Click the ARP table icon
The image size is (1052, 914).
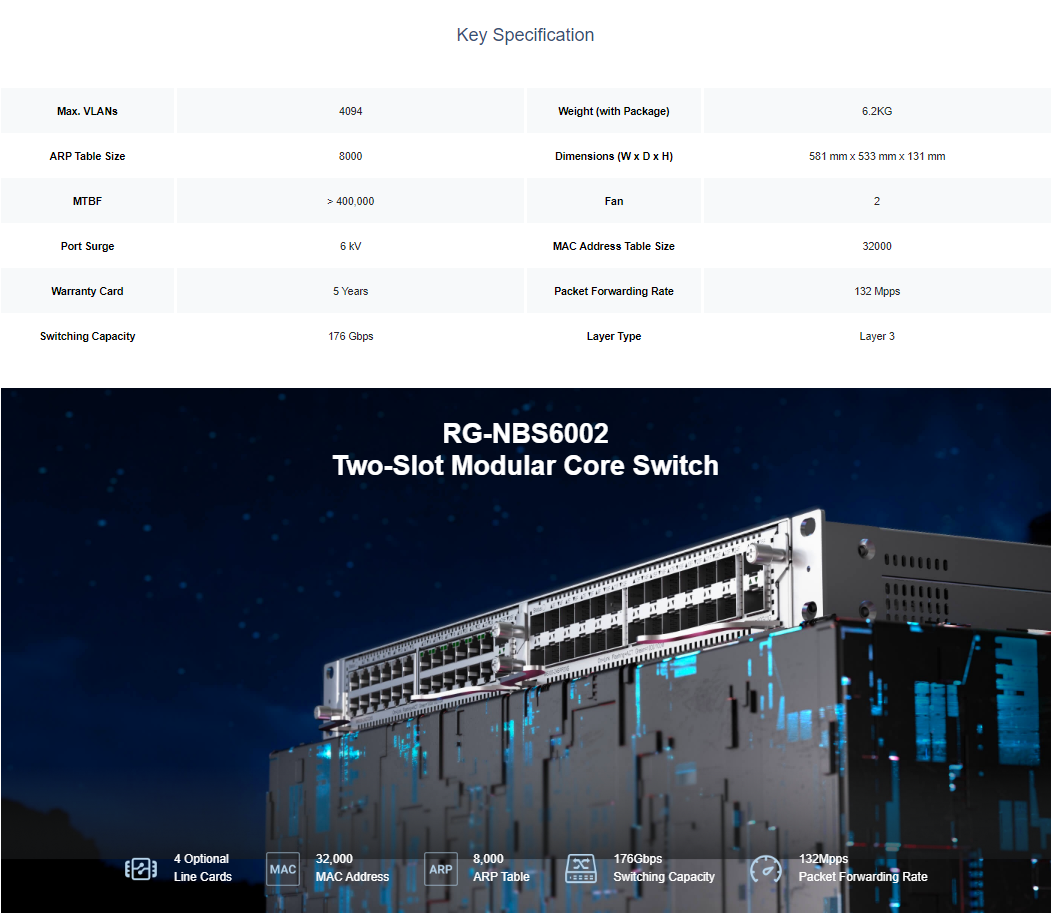point(441,868)
